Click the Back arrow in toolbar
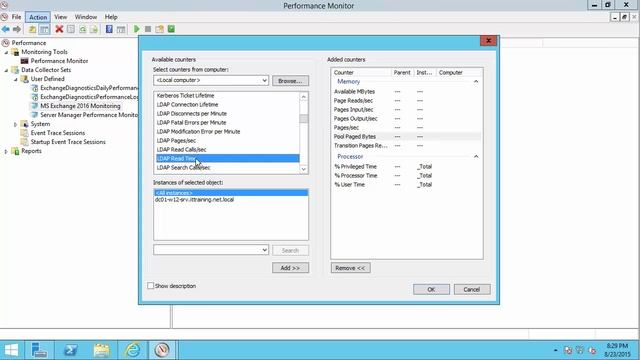This screenshot has width=640, height=360. click(6, 29)
